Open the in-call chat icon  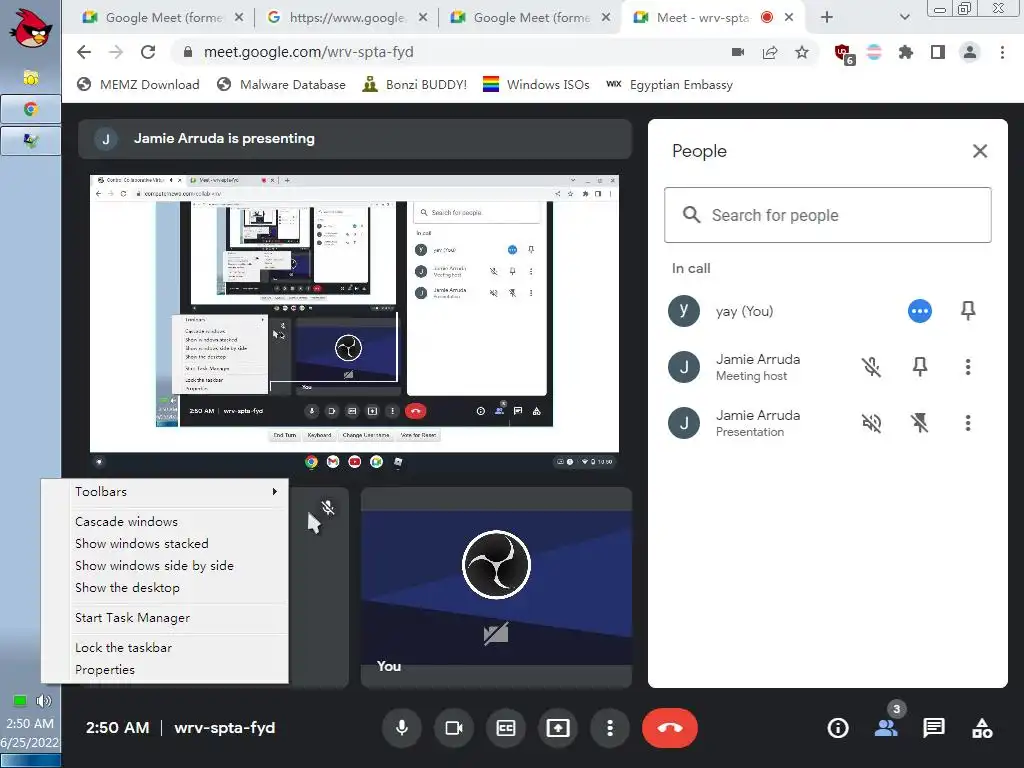(934, 728)
